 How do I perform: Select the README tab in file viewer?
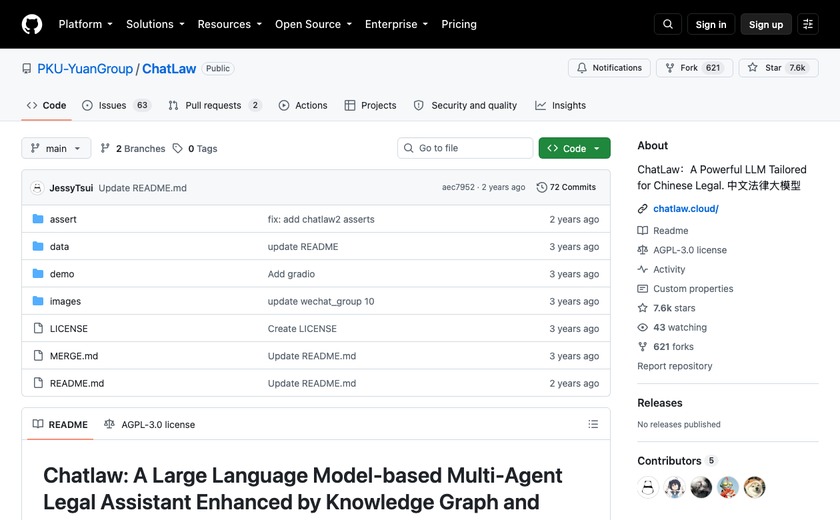tap(60, 424)
